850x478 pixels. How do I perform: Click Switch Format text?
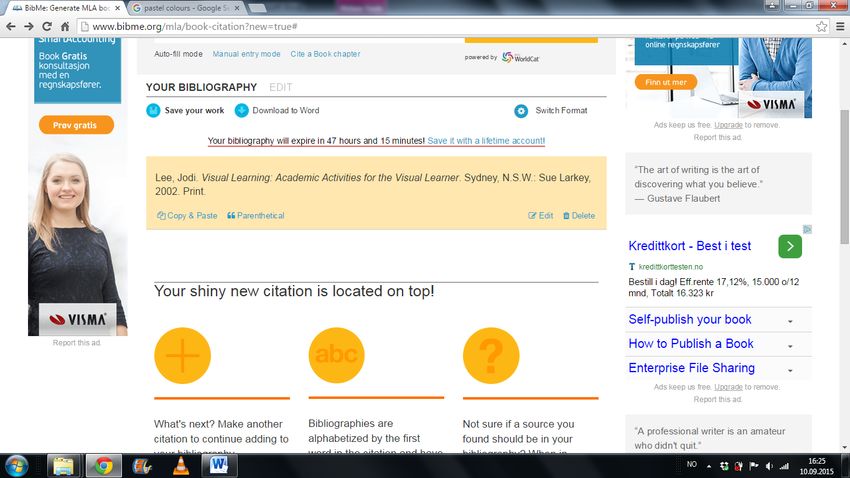(x=561, y=111)
